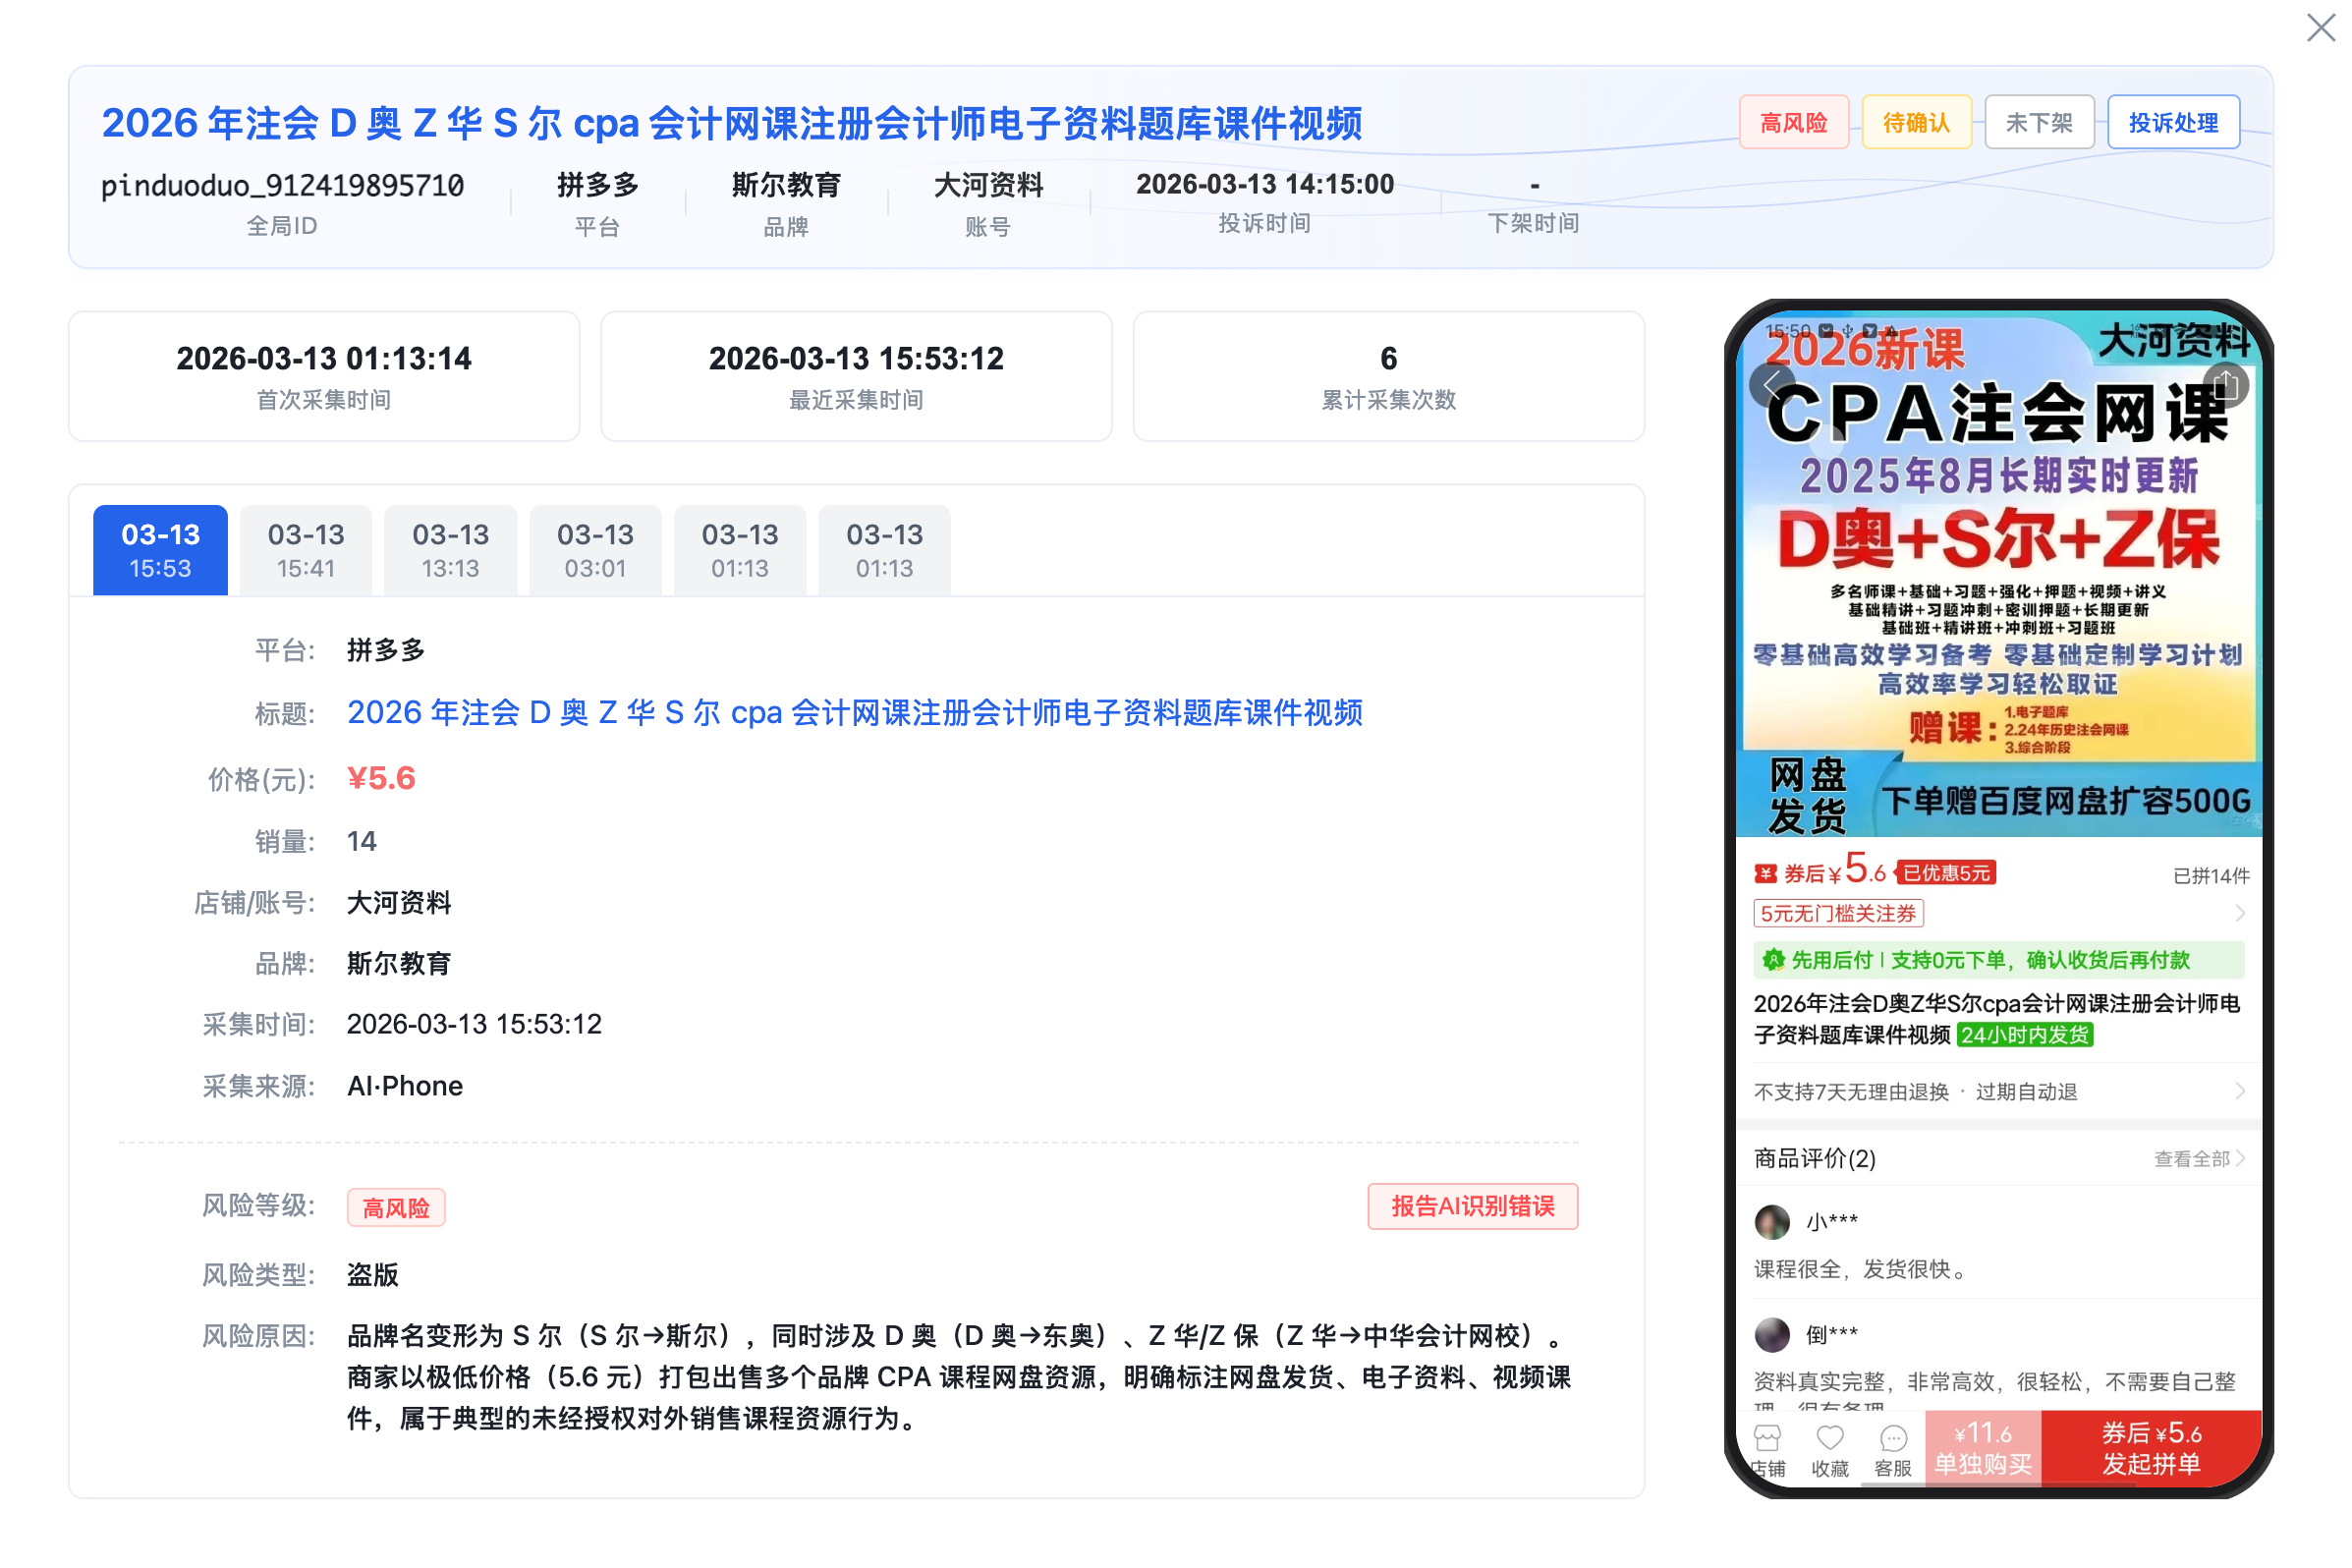Switch to the 03-13 15:41 snapshot tab
Viewport: 2352px width, 1568px height.
[305, 549]
